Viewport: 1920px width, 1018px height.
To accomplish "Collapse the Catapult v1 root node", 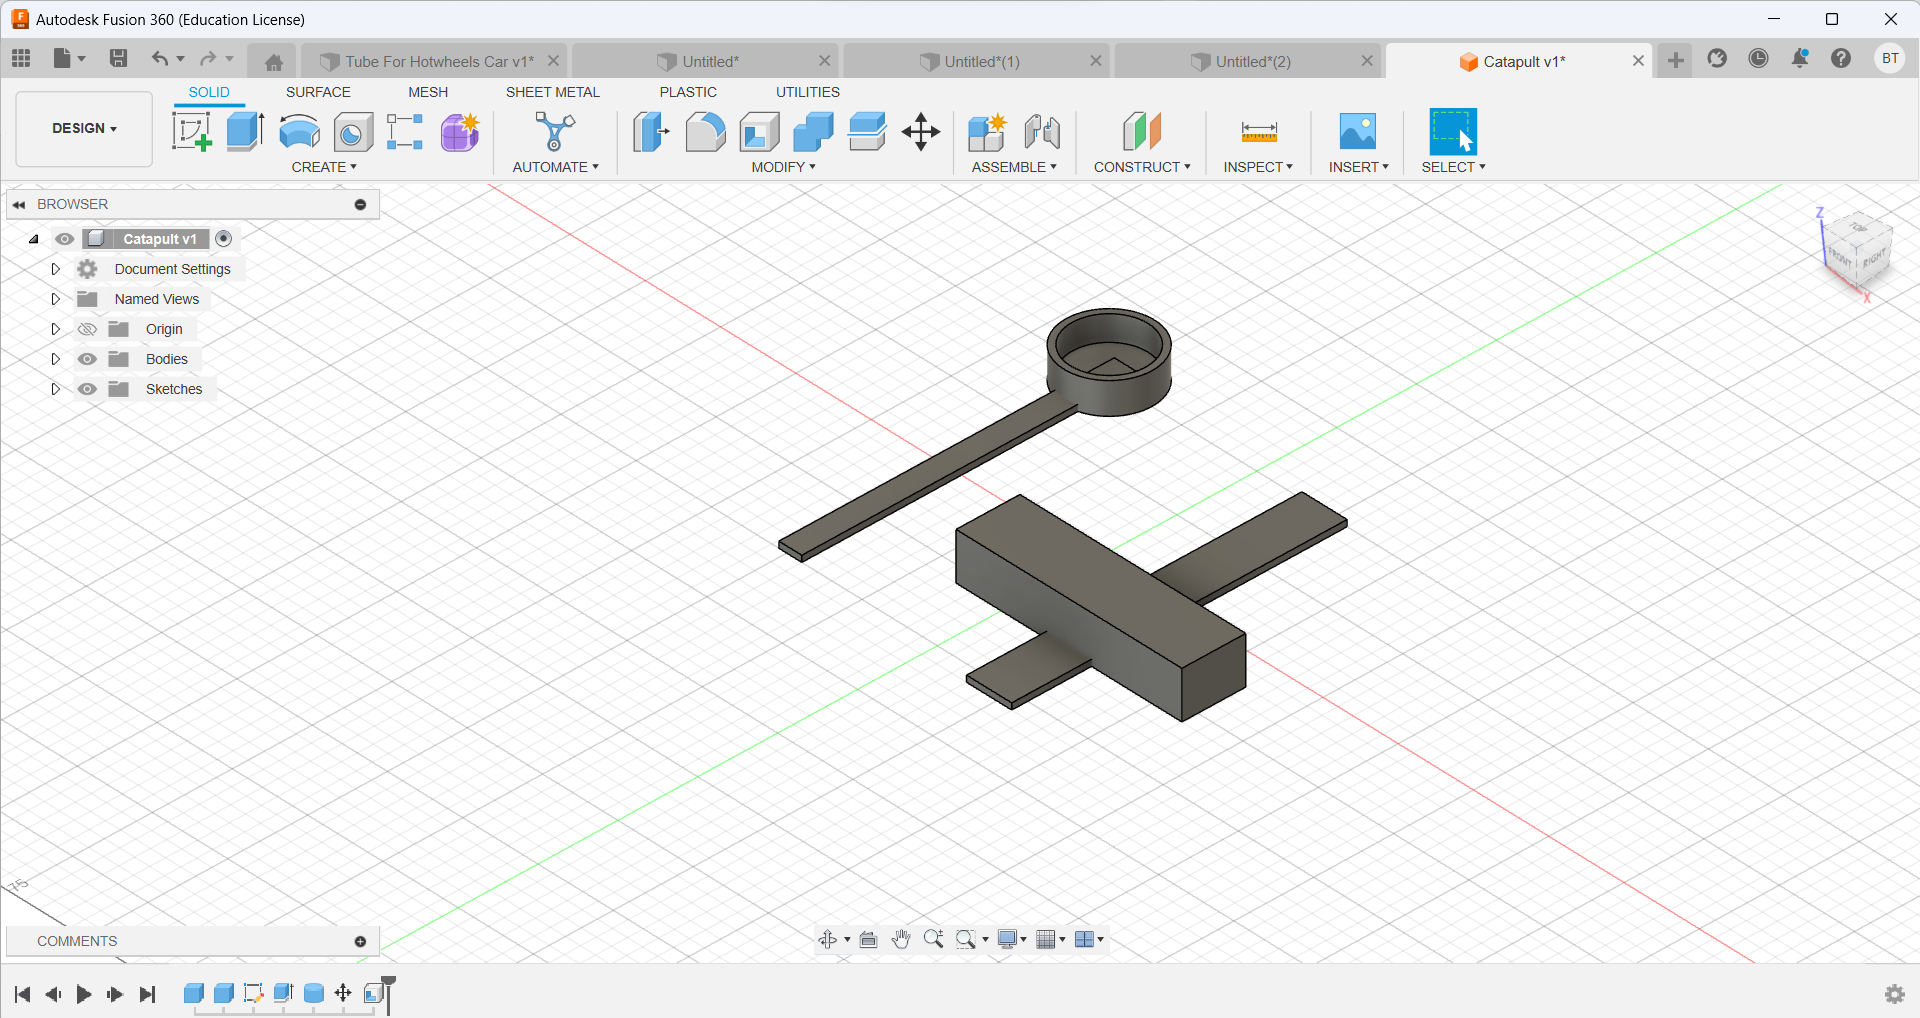I will [x=34, y=239].
